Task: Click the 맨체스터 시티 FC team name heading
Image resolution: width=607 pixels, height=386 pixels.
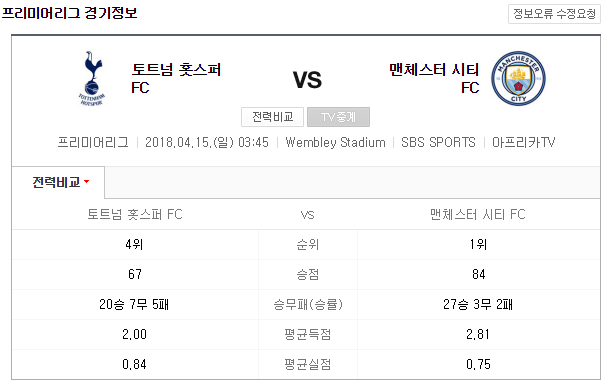Action: pyautogui.click(x=434, y=79)
